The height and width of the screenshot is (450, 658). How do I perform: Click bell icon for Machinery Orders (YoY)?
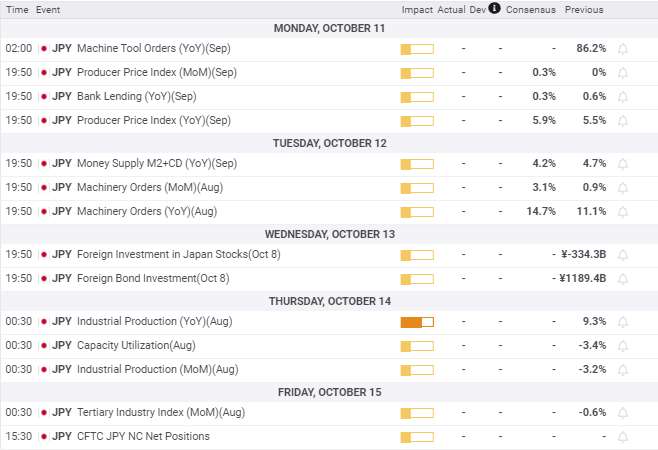pyautogui.click(x=623, y=211)
